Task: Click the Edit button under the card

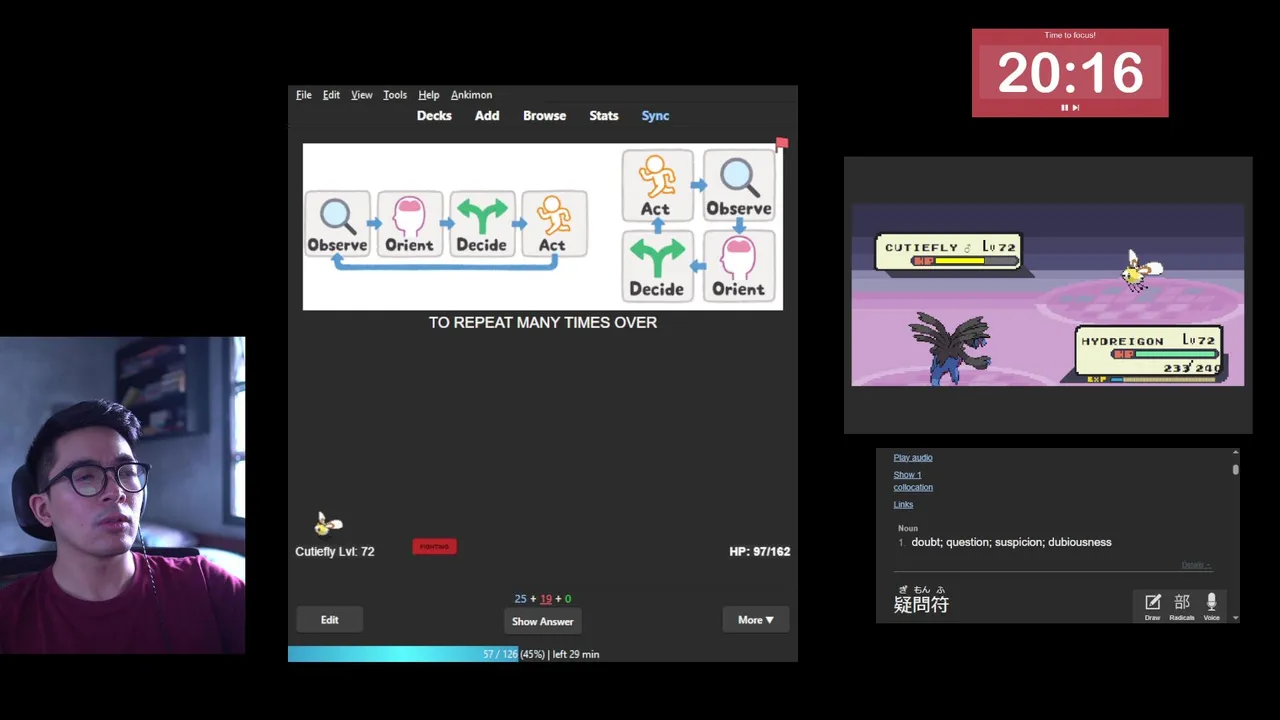Action: point(329,620)
